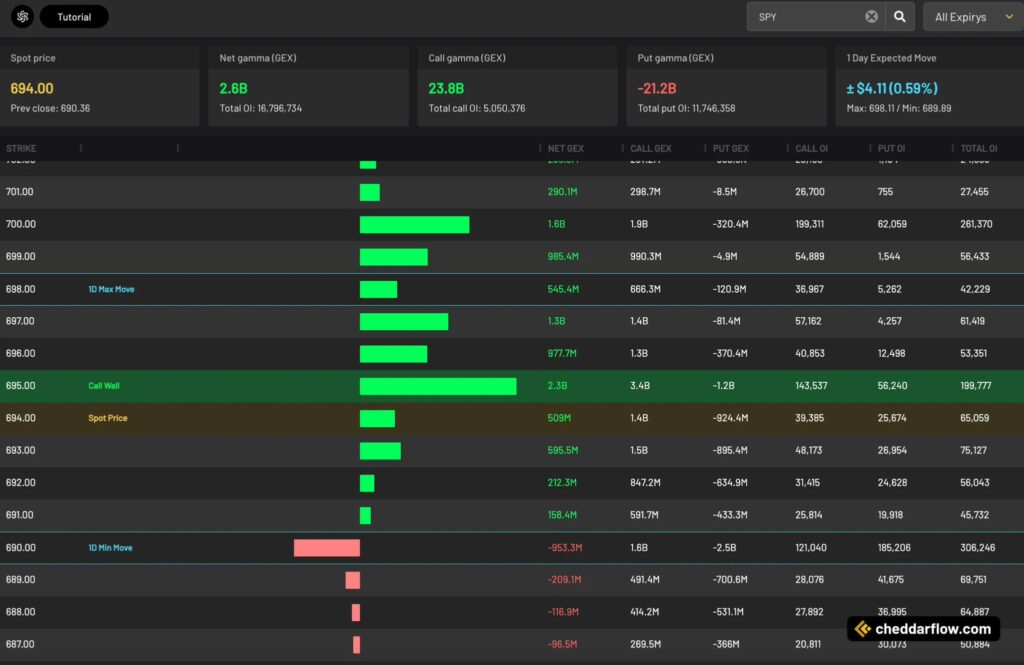This screenshot has height=665, width=1024.
Task: Select the Net gamma (GEX) summary card
Action: pyautogui.click(x=307, y=80)
